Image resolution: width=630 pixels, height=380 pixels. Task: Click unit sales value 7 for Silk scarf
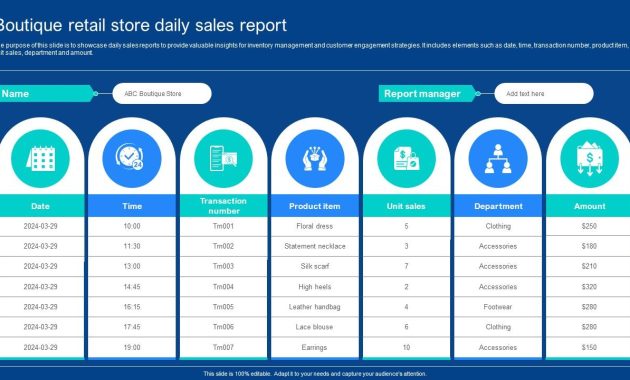click(x=406, y=266)
